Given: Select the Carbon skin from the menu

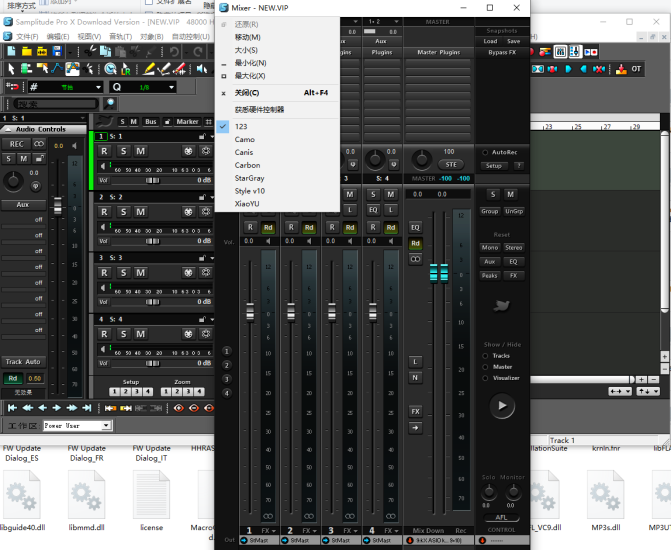Looking at the screenshot, I should (247, 165).
